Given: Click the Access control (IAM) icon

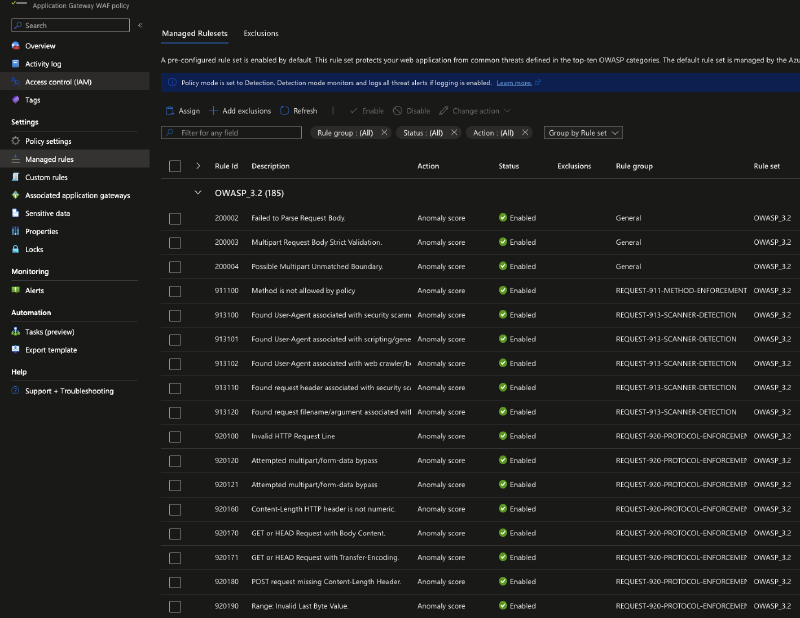Looking at the screenshot, I should pos(16,82).
